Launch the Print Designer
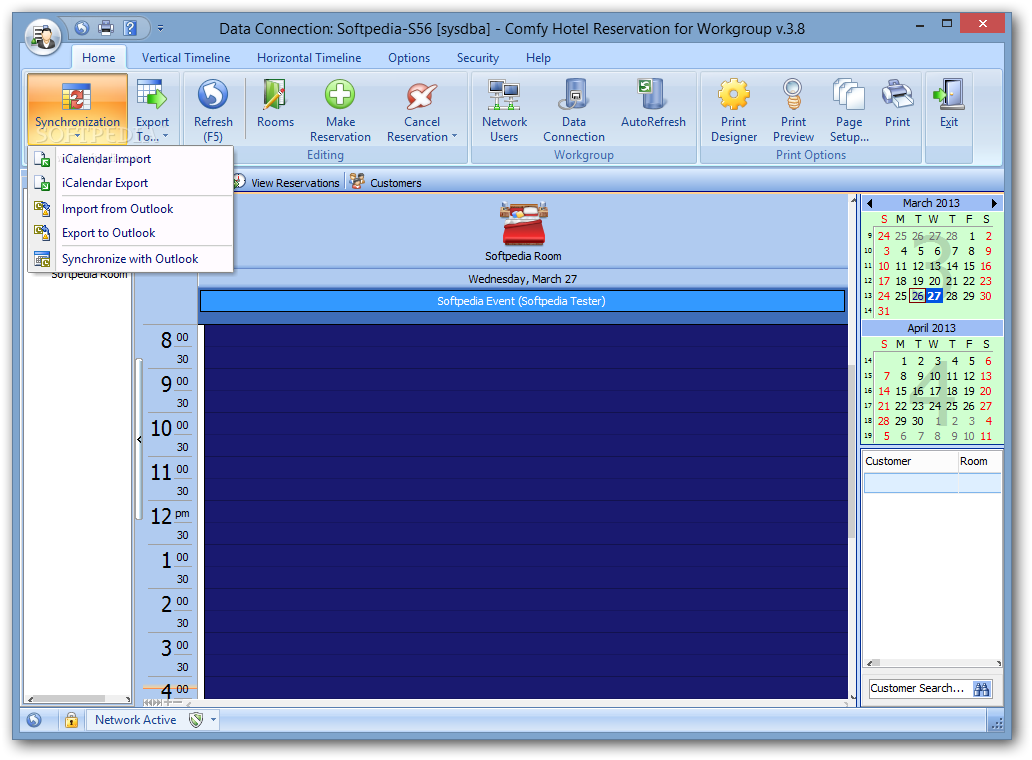 733,110
